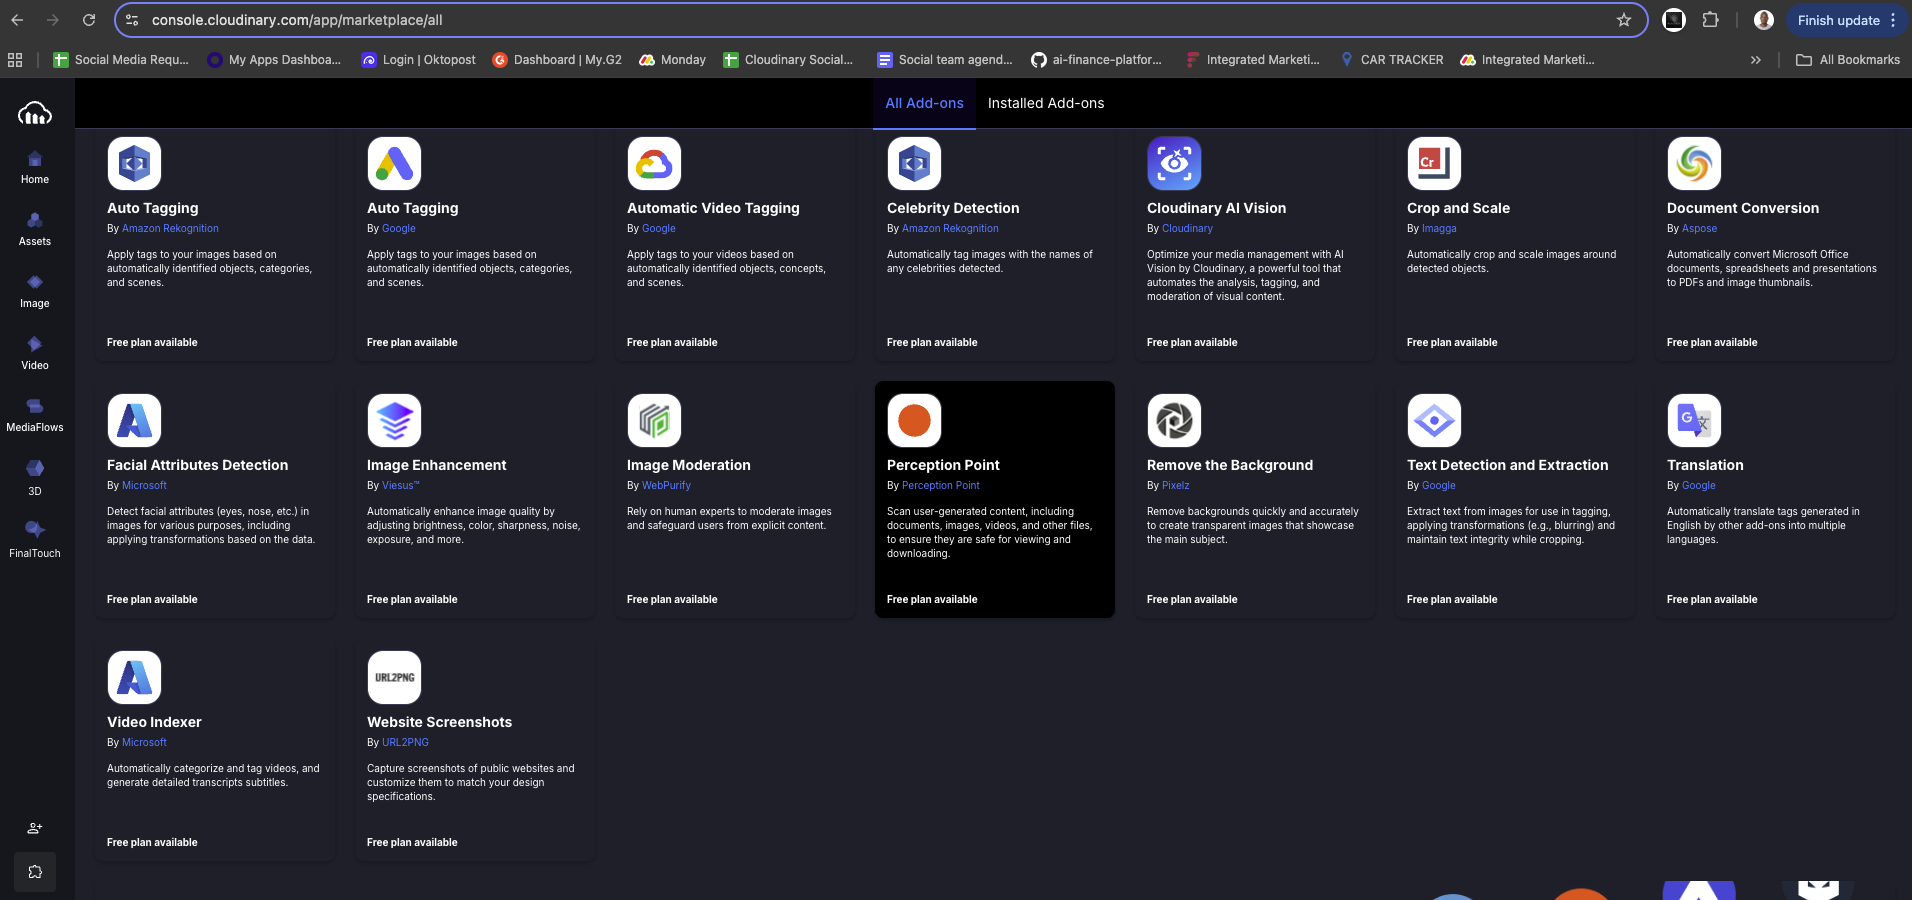The height and width of the screenshot is (900, 1912).
Task: Open the All Bookmarks folder
Action: click(1848, 60)
